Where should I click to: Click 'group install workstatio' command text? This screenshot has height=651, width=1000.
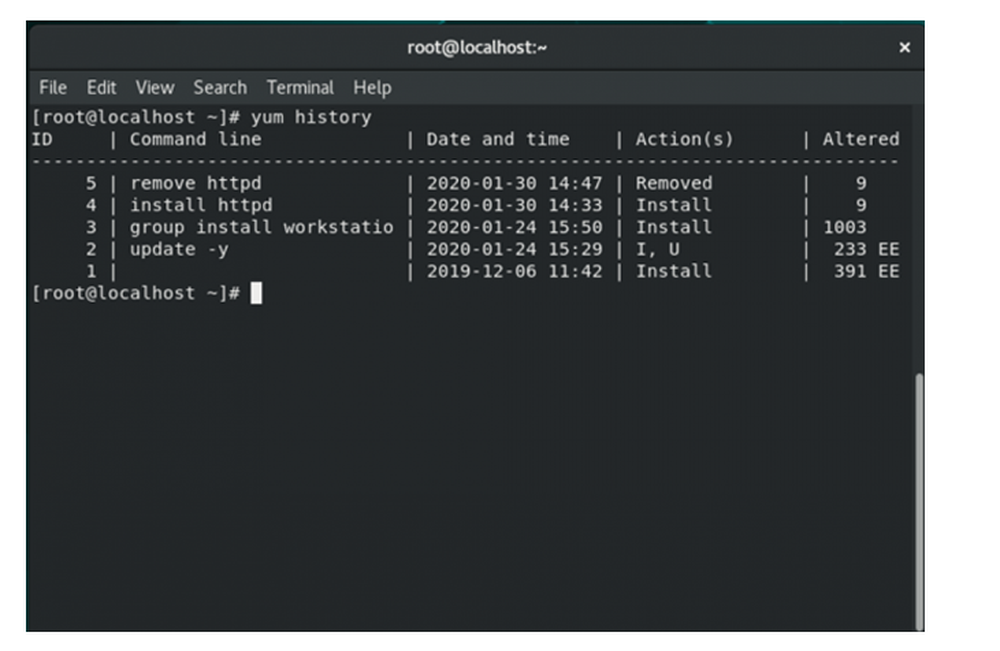click(x=261, y=228)
